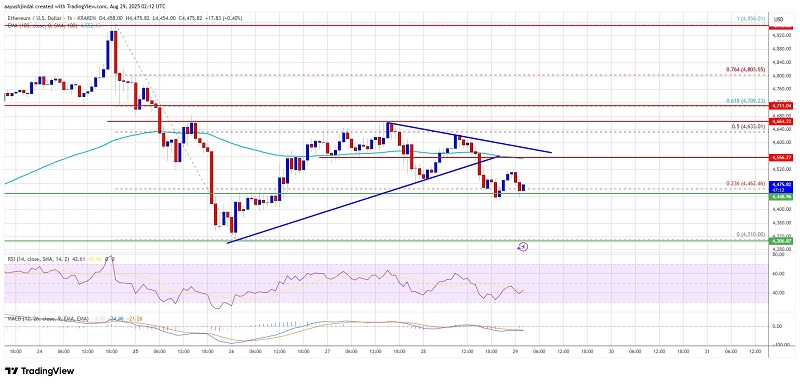Screen dimensions: 800x384
Task: Click the TradingView logo
Action: 40,371
